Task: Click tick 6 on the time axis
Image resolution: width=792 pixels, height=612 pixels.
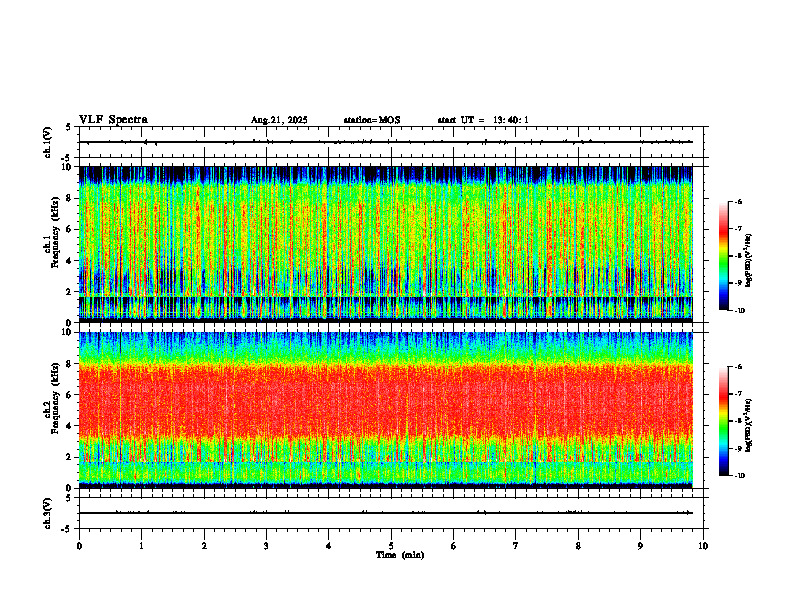Action: coord(454,546)
